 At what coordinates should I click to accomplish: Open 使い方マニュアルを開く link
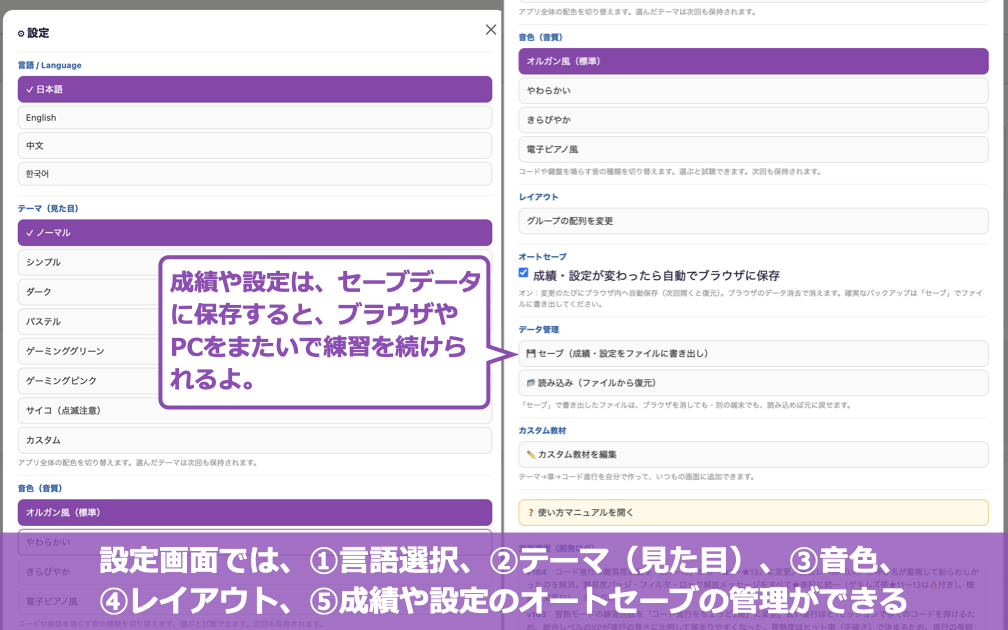(753, 513)
